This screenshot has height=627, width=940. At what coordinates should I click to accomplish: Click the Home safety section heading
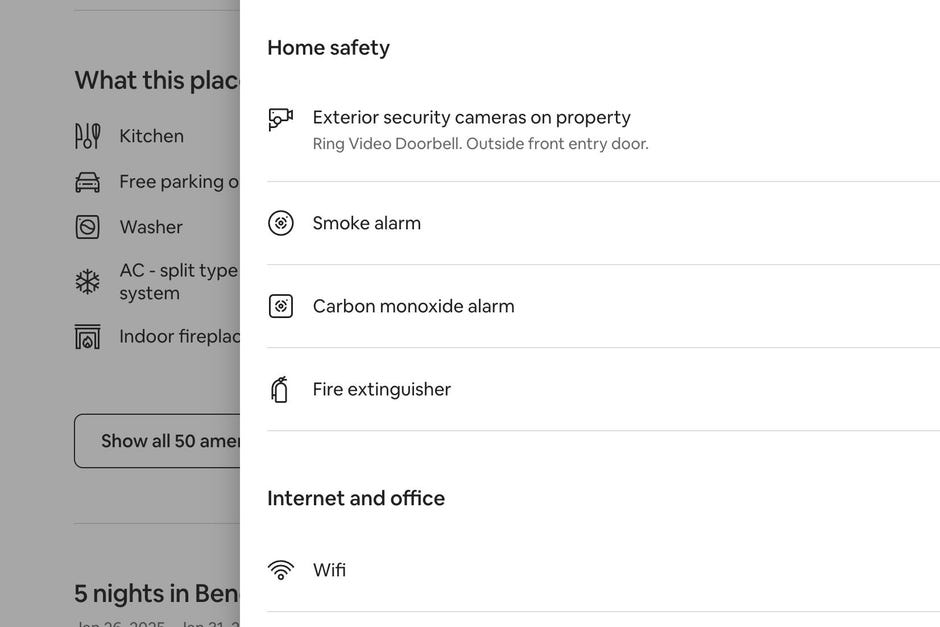coord(329,48)
